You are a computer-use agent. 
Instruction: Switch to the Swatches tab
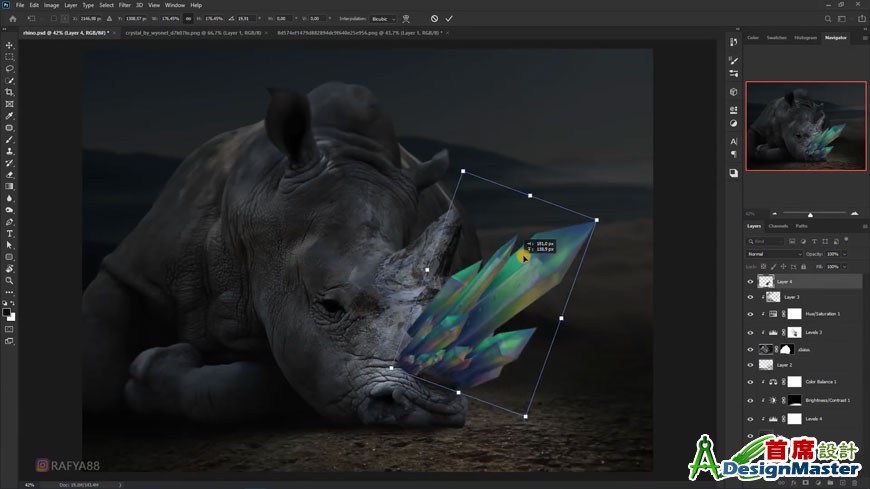[776, 38]
